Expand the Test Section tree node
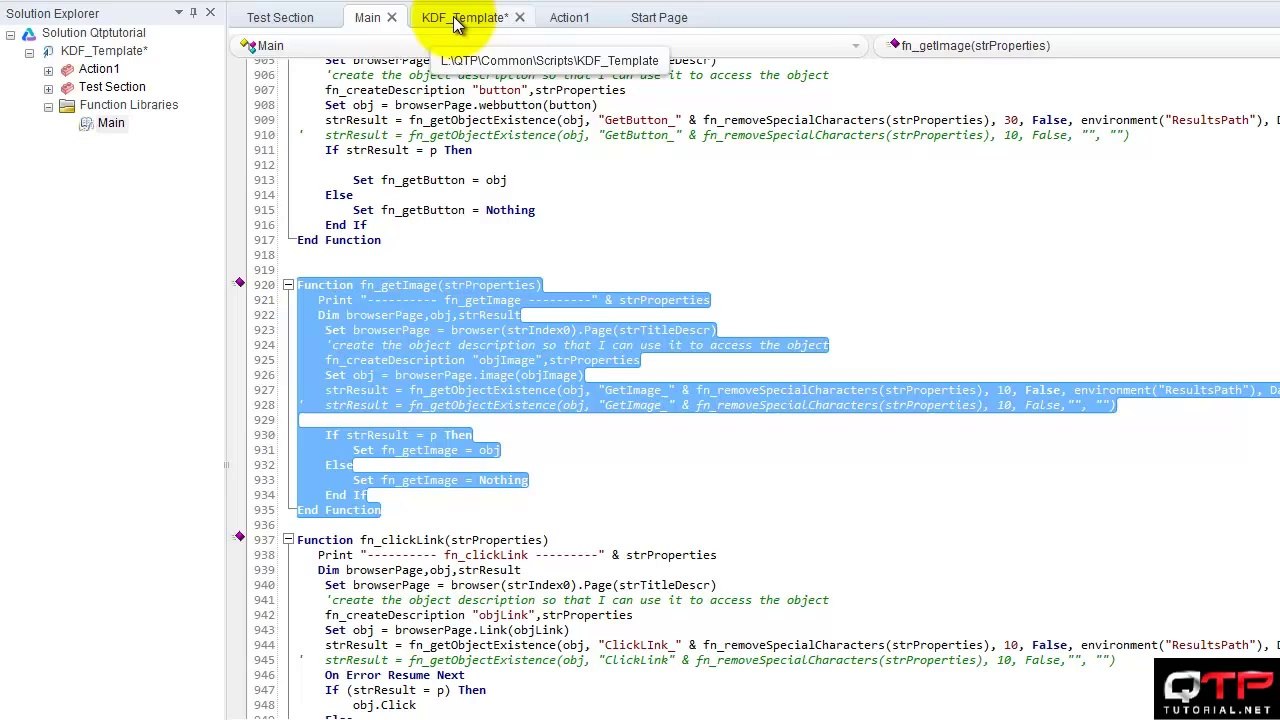The height and width of the screenshot is (720, 1280). click(x=48, y=88)
